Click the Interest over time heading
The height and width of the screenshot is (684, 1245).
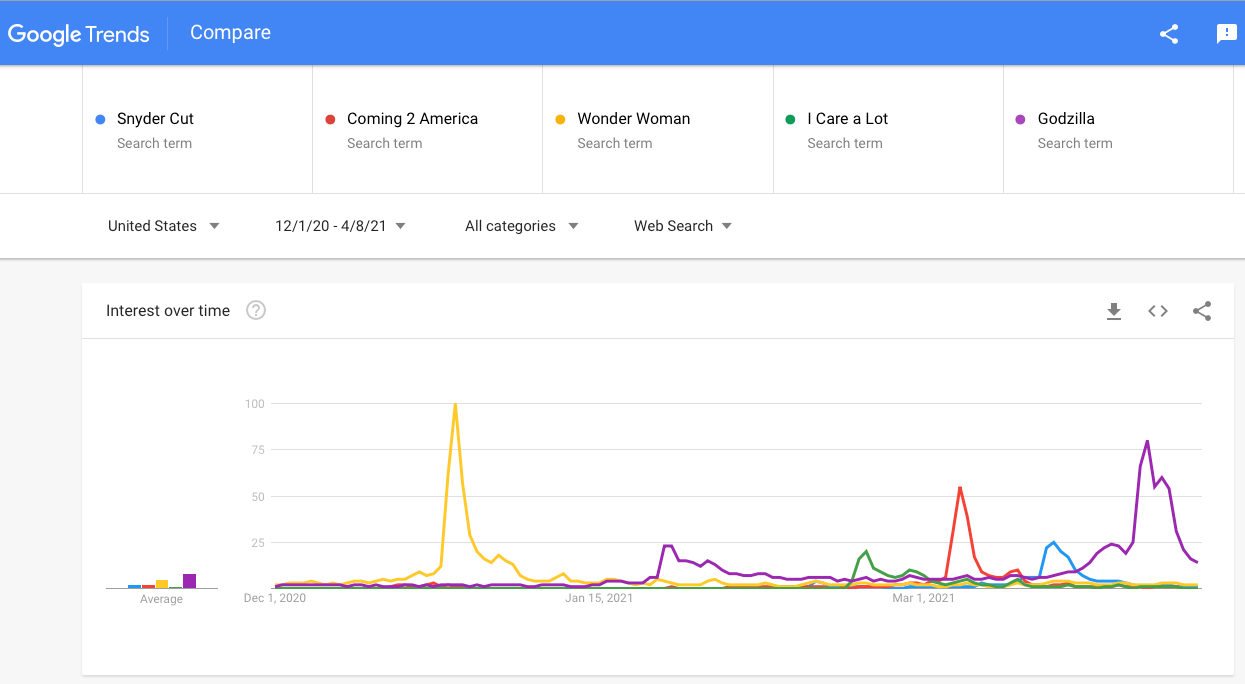click(168, 311)
